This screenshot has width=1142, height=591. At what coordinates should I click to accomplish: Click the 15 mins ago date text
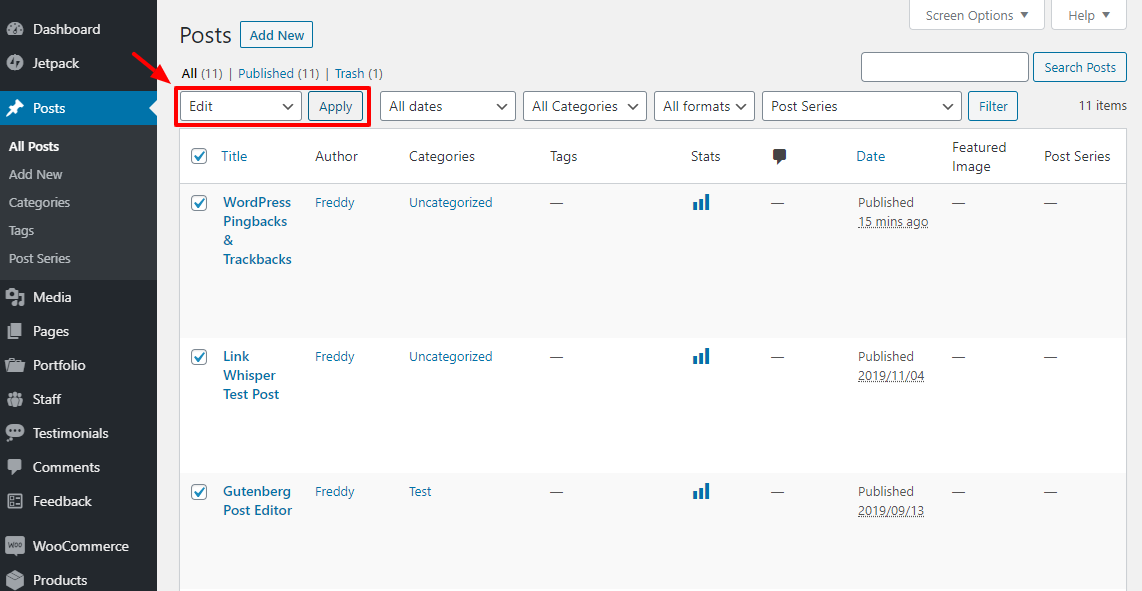tap(893, 222)
